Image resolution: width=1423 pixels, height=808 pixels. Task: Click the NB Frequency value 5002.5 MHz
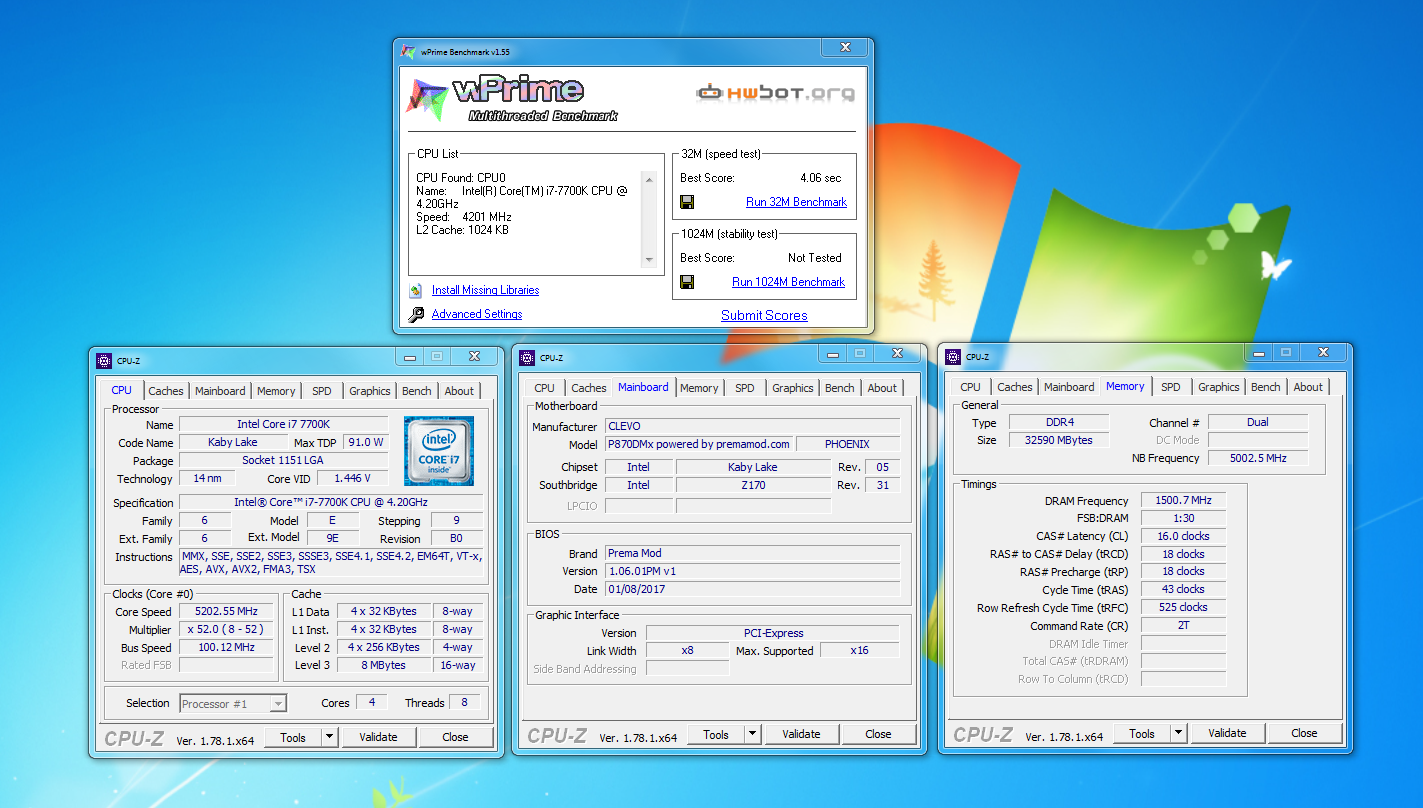click(x=1258, y=458)
